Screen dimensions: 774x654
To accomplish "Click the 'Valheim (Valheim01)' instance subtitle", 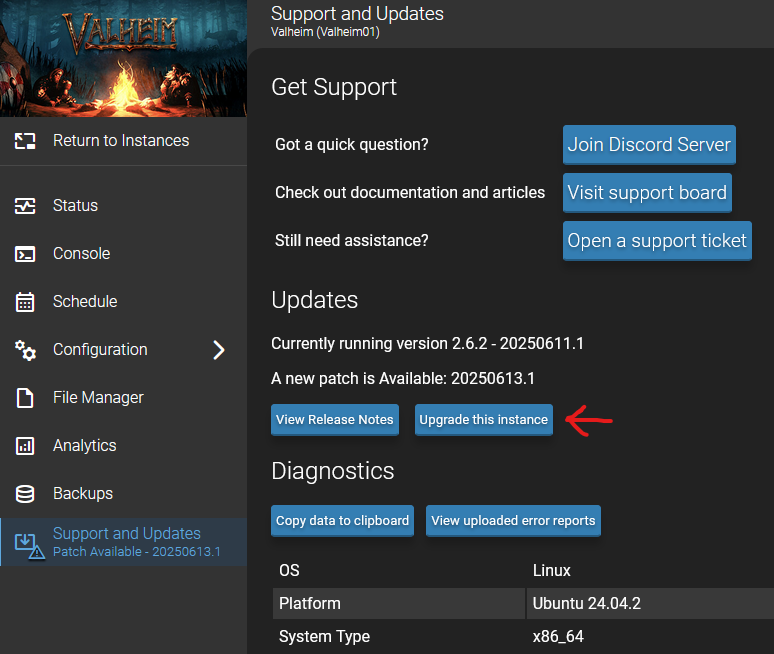I will point(325,32).
